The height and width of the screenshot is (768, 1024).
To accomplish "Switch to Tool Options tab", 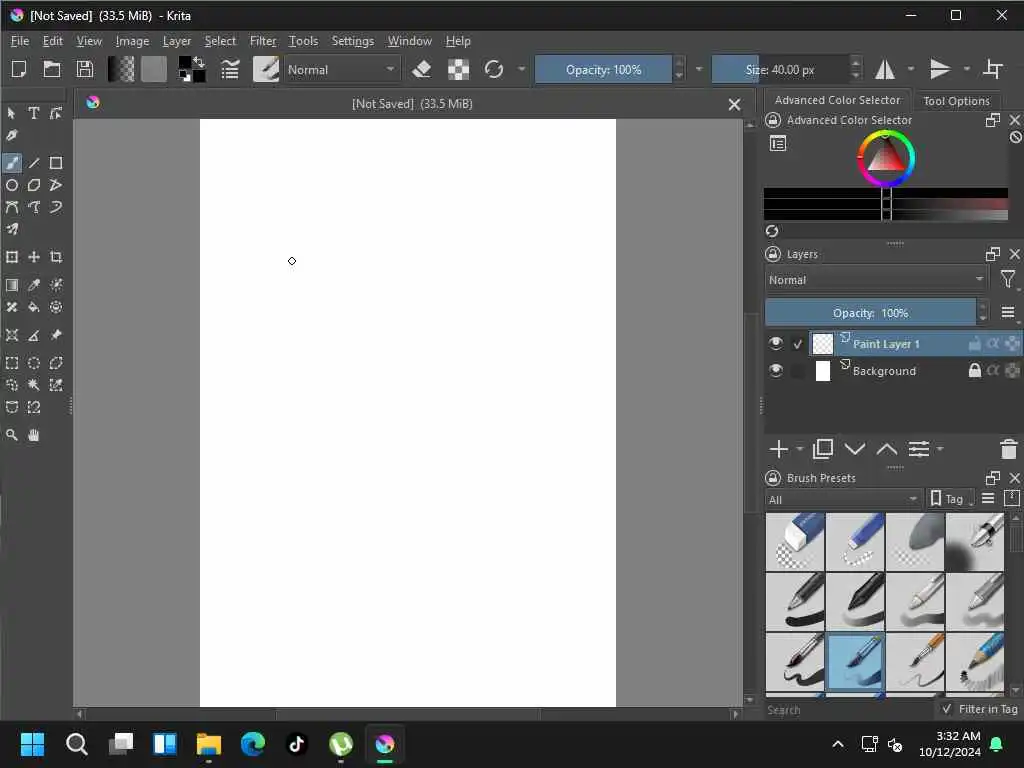I will tap(956, 101).
